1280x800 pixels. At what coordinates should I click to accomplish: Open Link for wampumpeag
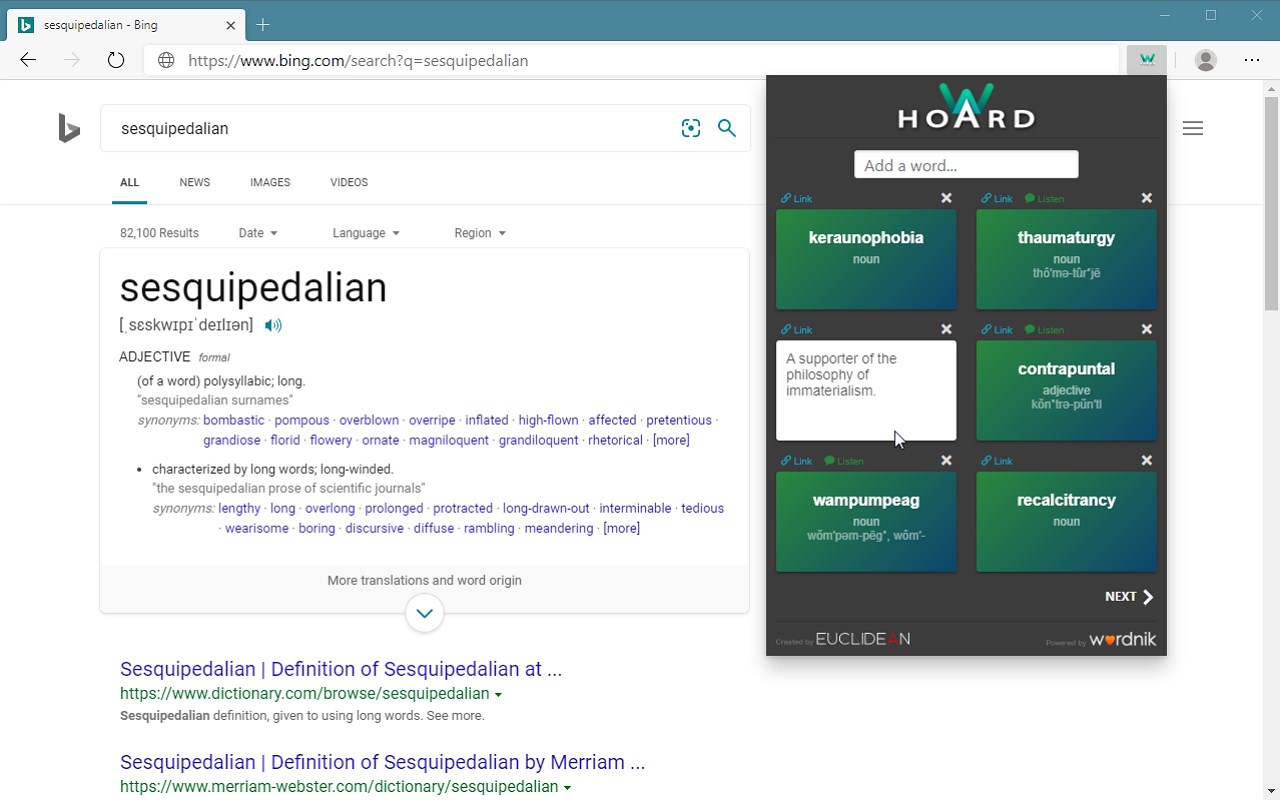(796, 461)
